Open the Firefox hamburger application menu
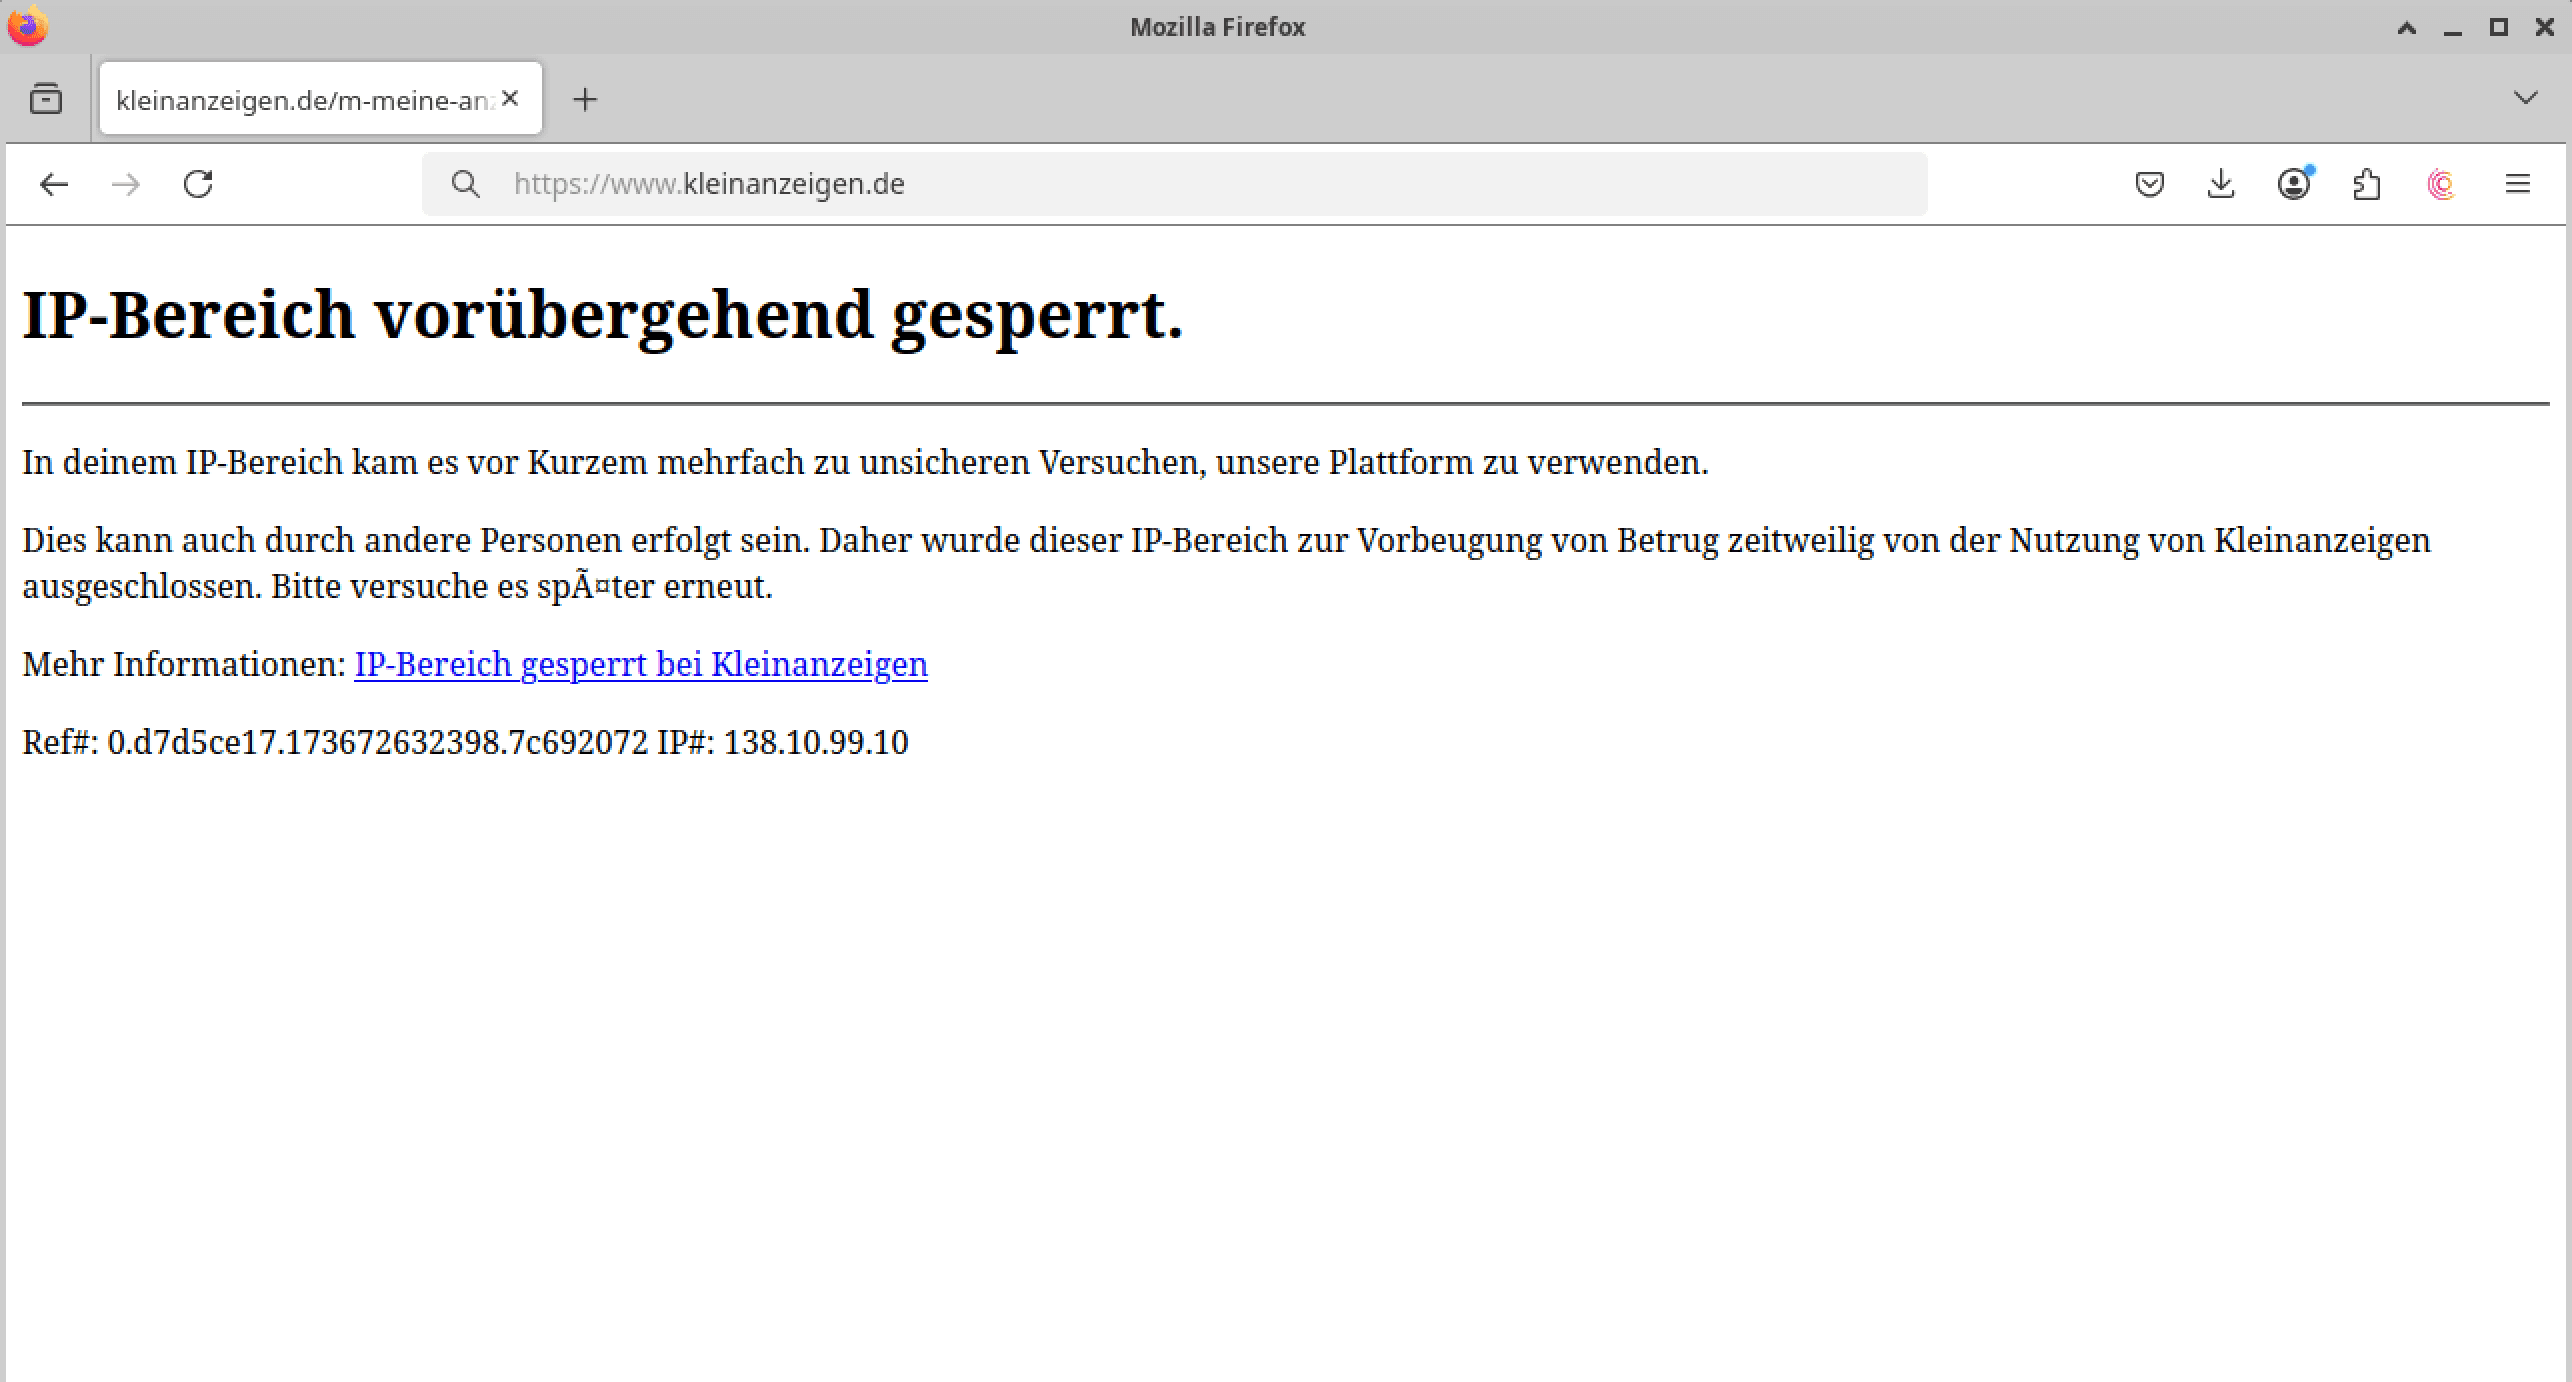 tap(2517, 184)
